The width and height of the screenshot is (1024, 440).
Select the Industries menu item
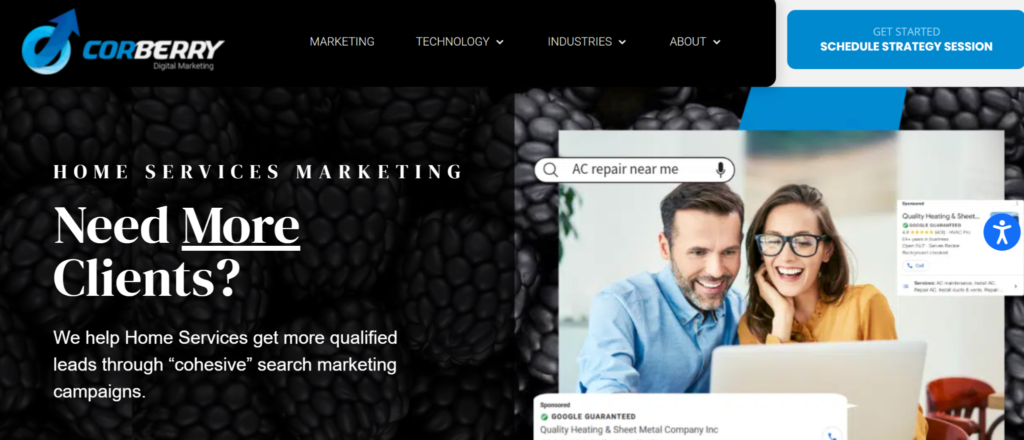(579, 42)
